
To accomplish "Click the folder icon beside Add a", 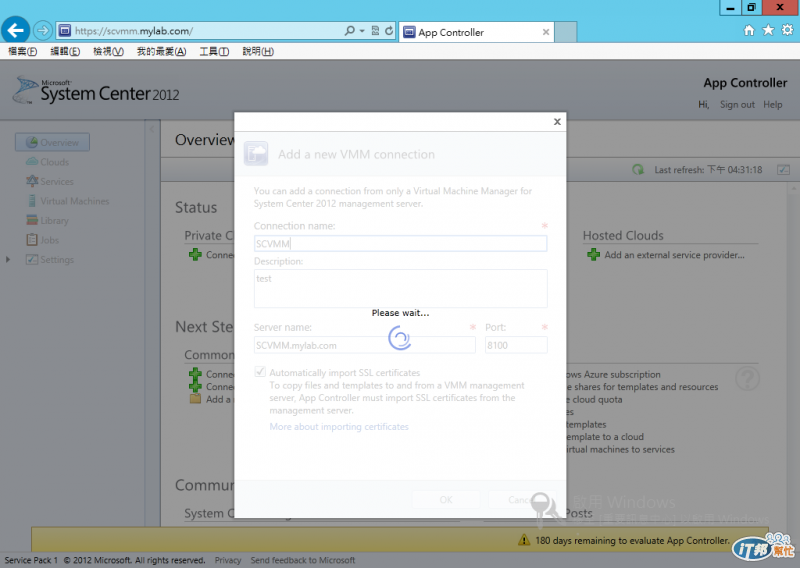I will [x=195, y=399].
